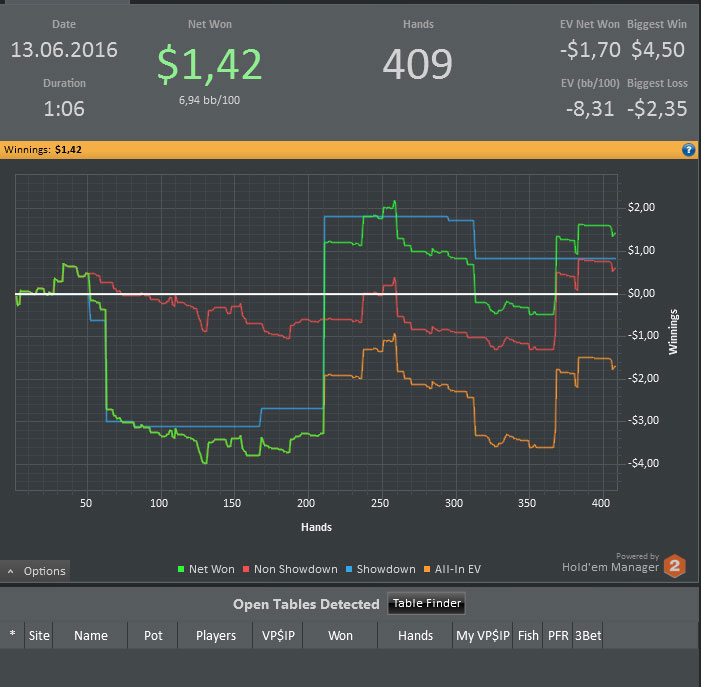The height and width of the screenshot is (687, 701).
Task: Toggle the Non Showdown legend series
Action: [290, 569]
